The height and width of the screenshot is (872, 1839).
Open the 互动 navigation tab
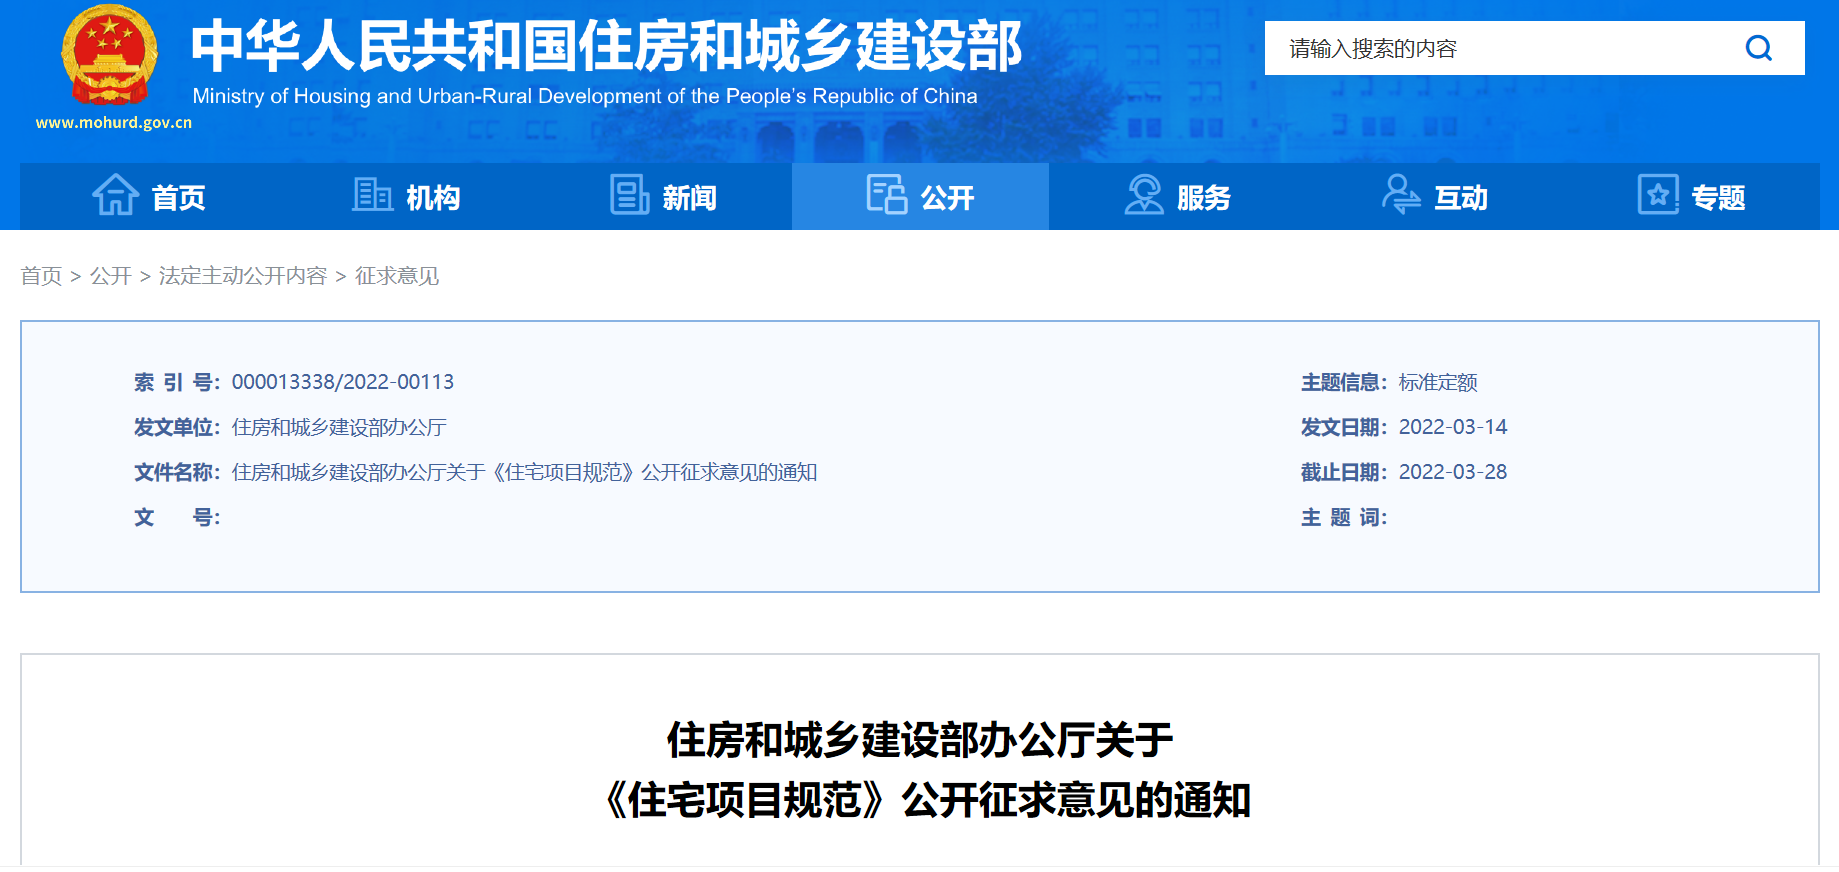click(1434, 197)
